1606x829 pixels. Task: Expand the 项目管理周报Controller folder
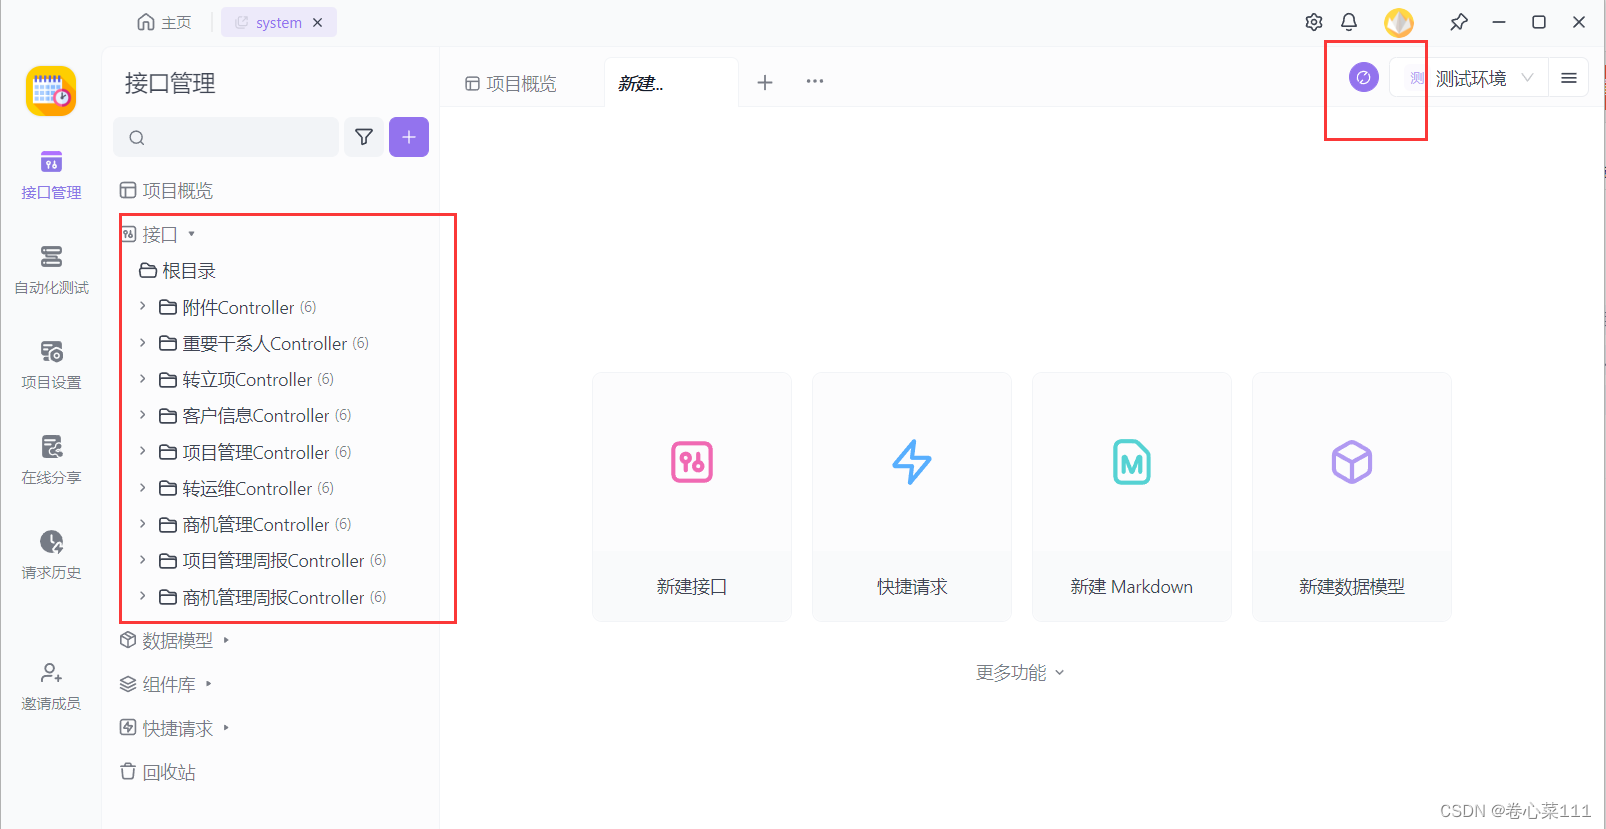(x=143, y=560)
